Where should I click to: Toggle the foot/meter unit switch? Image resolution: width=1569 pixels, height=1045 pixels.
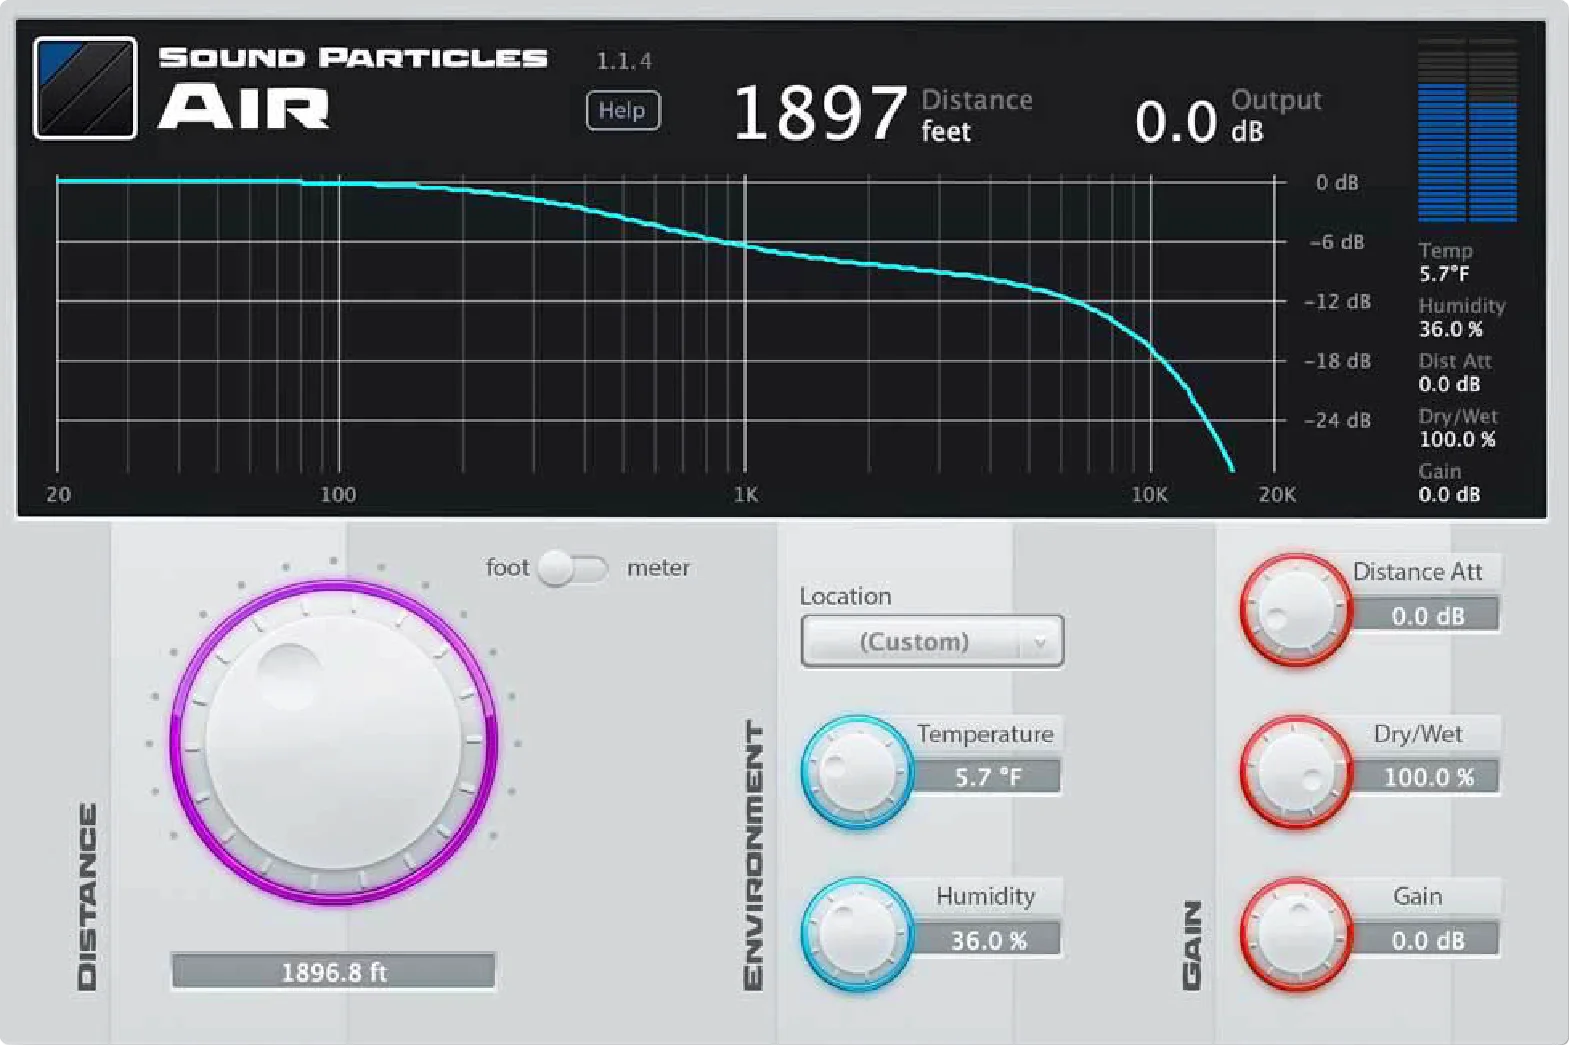point(572,568)
